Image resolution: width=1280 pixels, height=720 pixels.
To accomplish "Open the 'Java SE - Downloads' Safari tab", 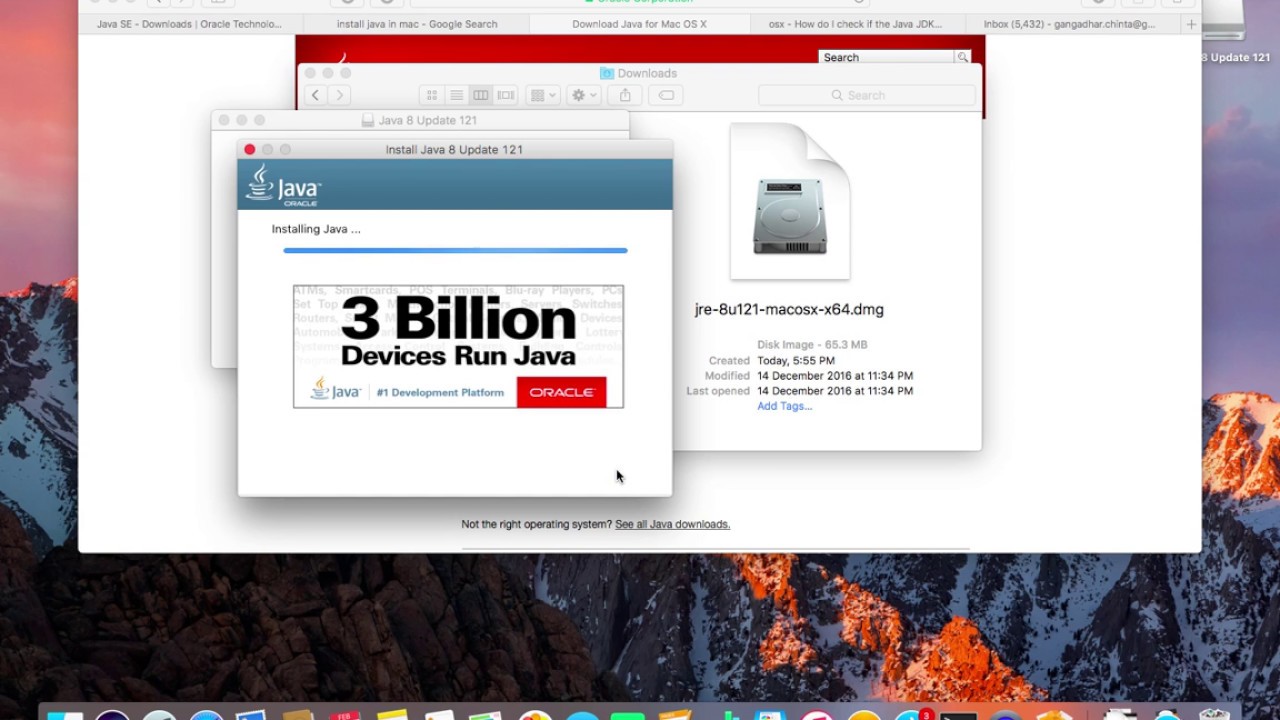I will (190, 24).
